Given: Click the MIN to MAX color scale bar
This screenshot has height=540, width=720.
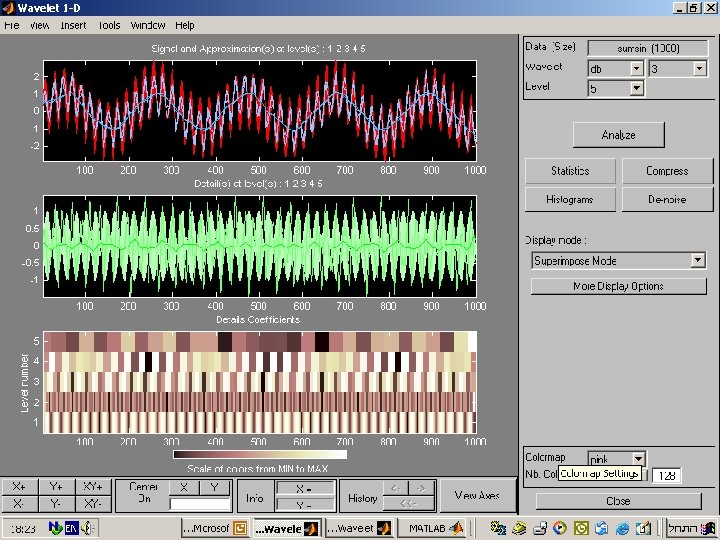Looking at the screenshot, I should click(260, 454).
